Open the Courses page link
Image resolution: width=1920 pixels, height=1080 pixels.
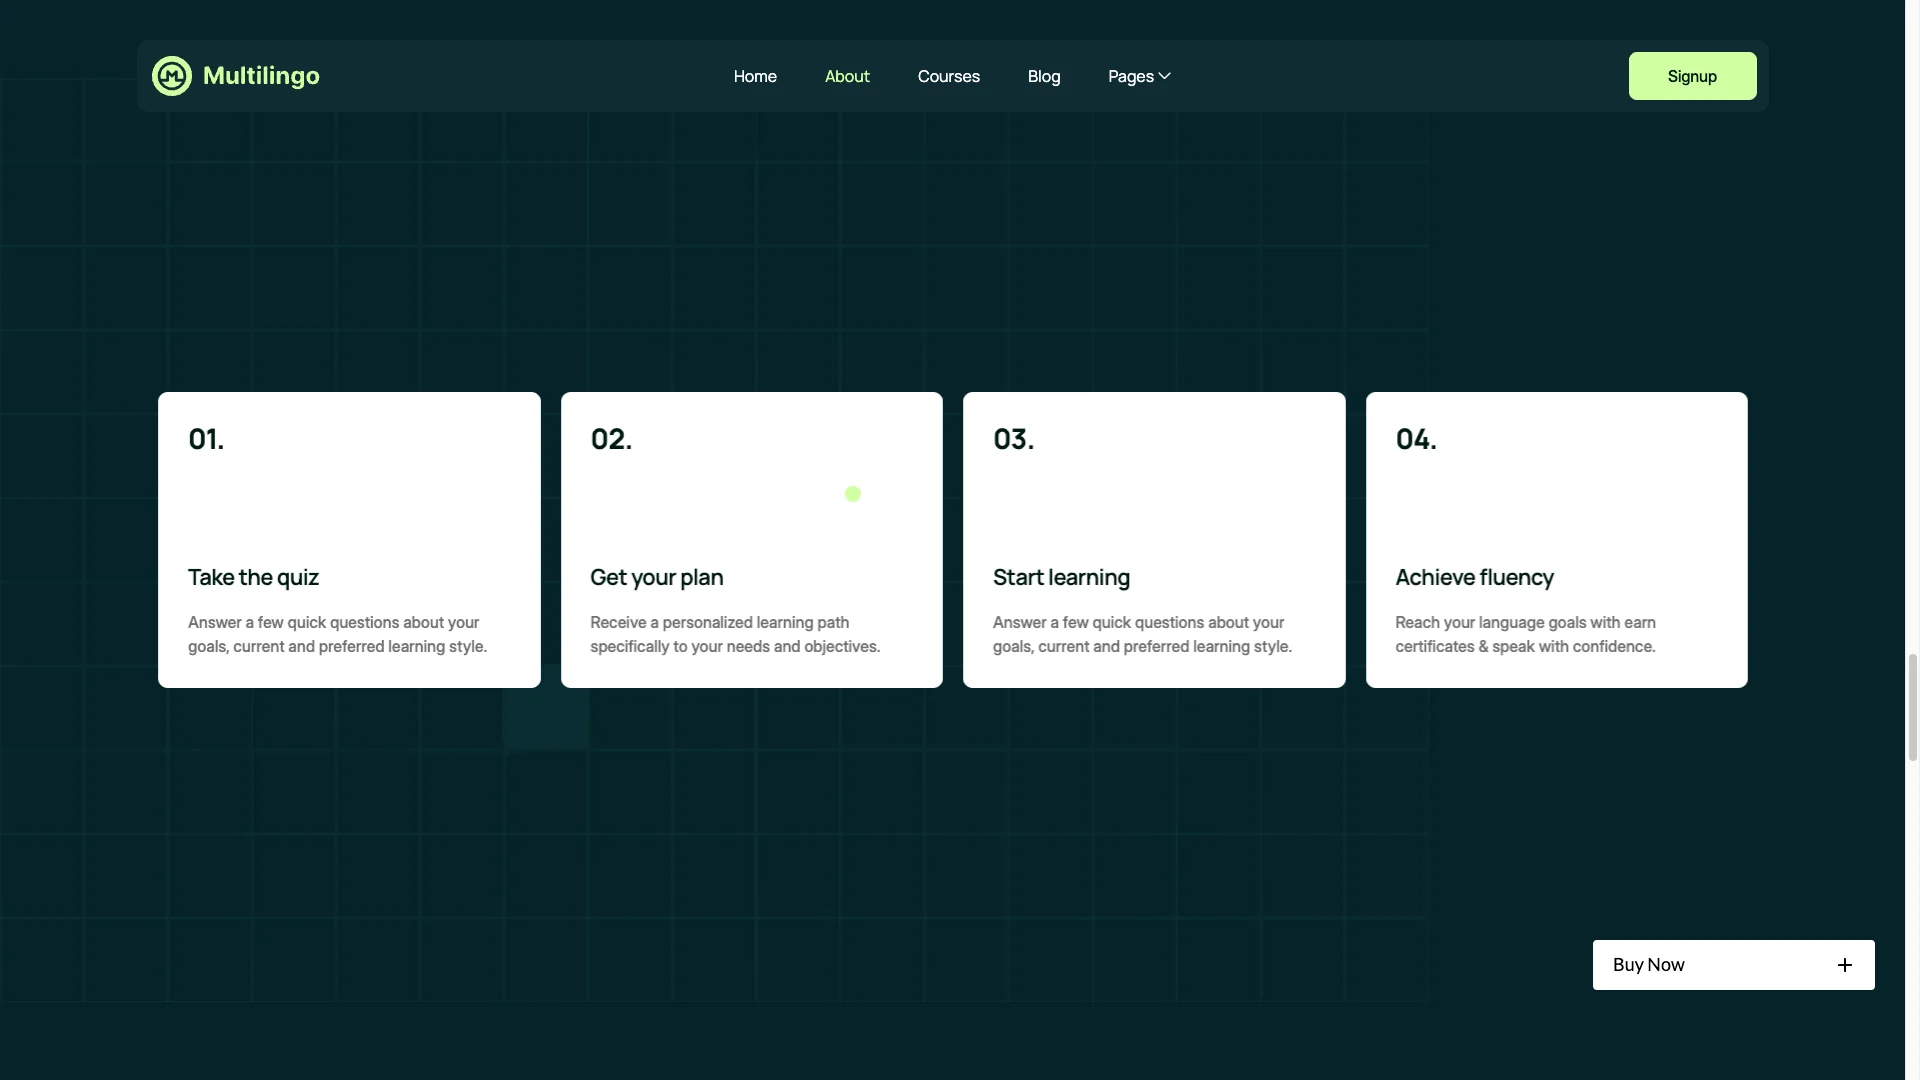[948, 76]
